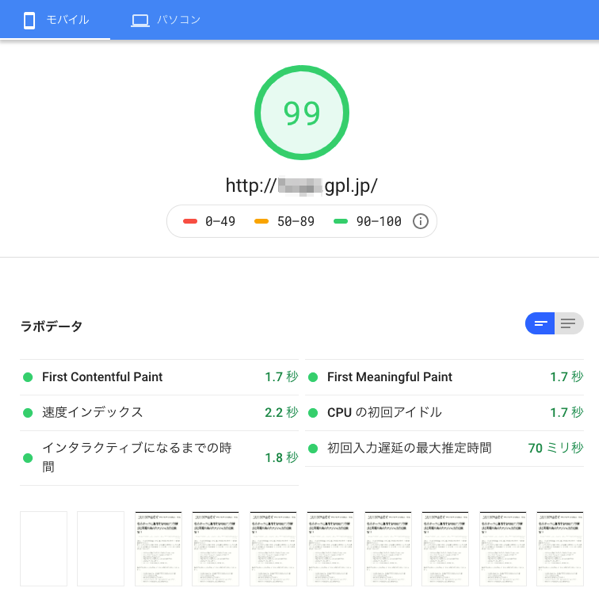Click the CPU の初回アイドル metric label
The image size is (599, 600).
pos(384,412)
